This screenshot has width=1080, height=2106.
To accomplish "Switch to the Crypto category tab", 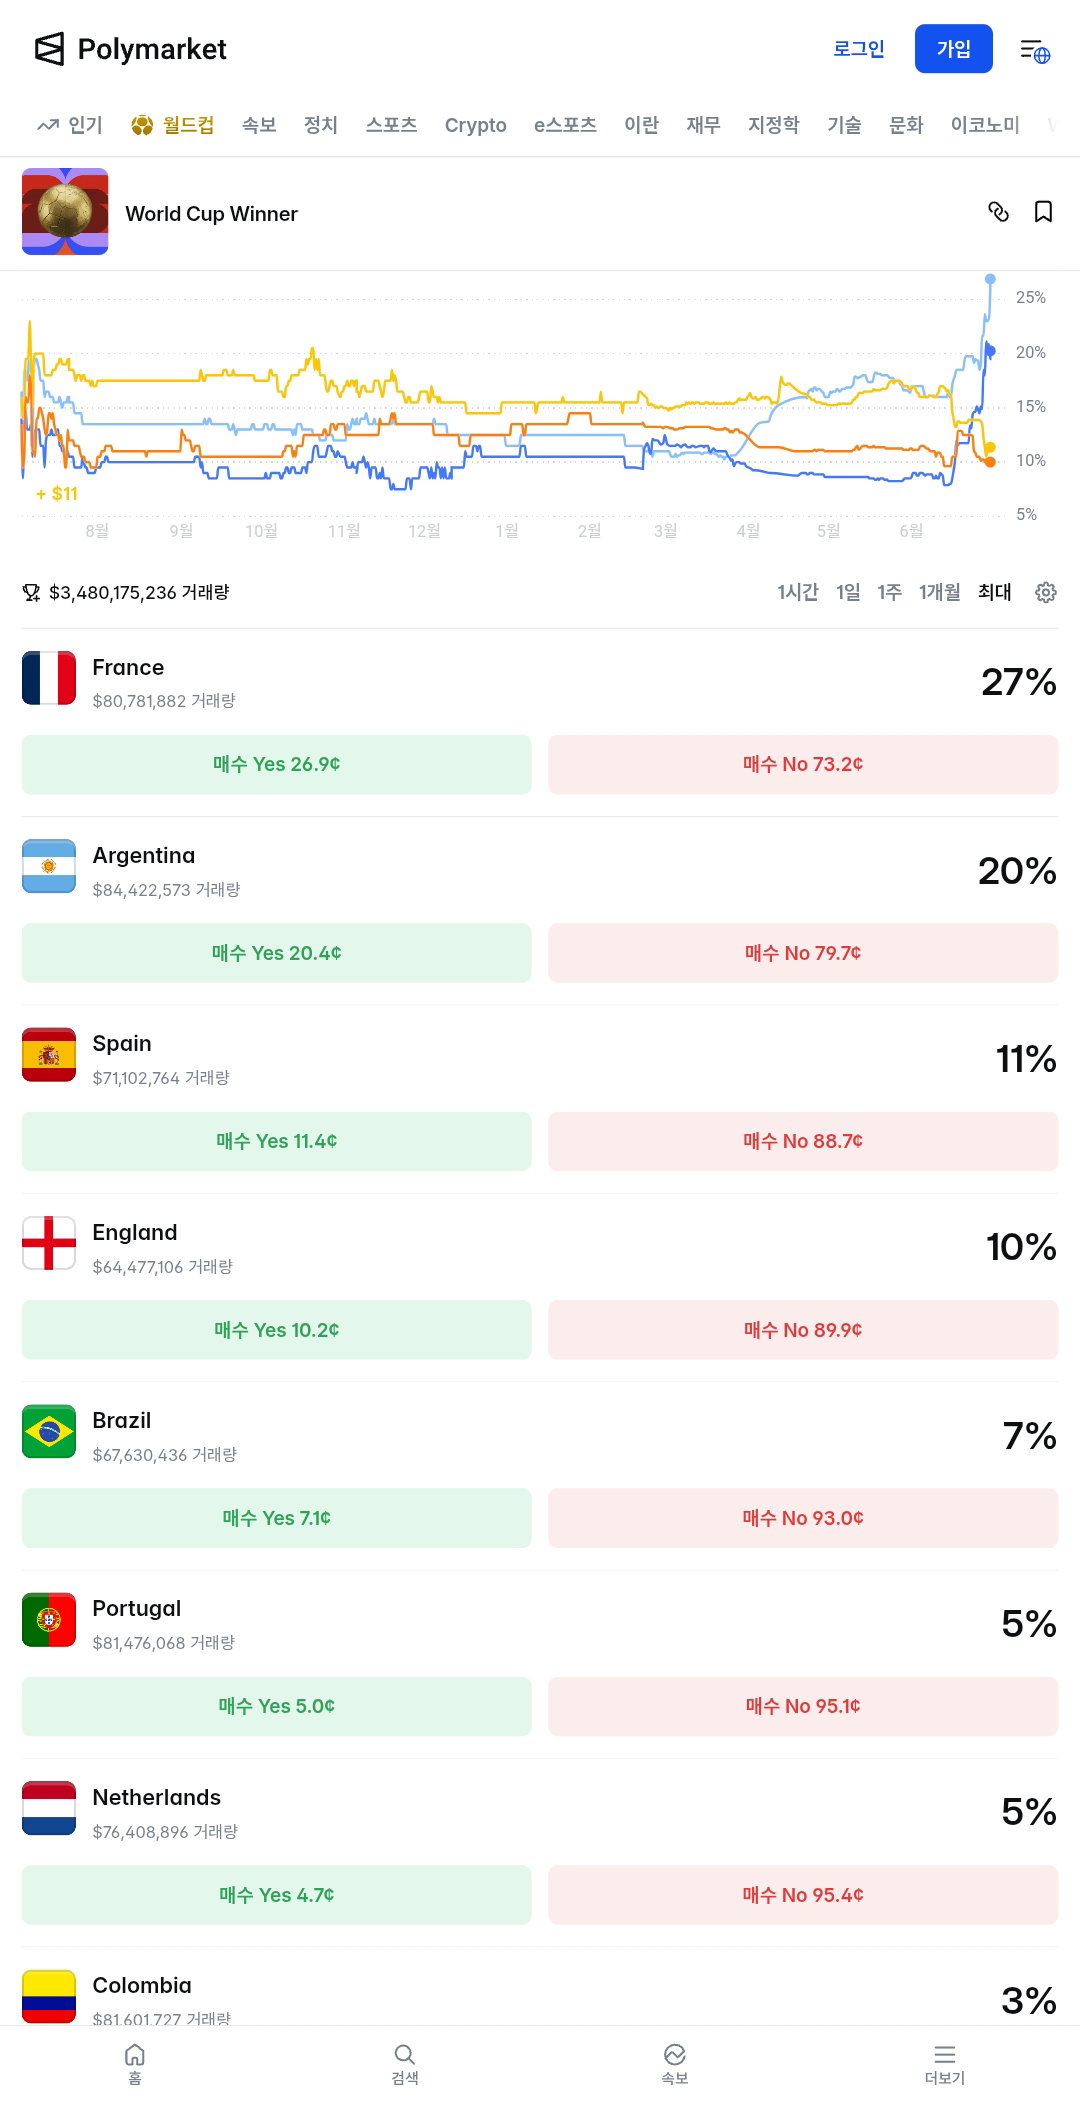I will point(476,125).
